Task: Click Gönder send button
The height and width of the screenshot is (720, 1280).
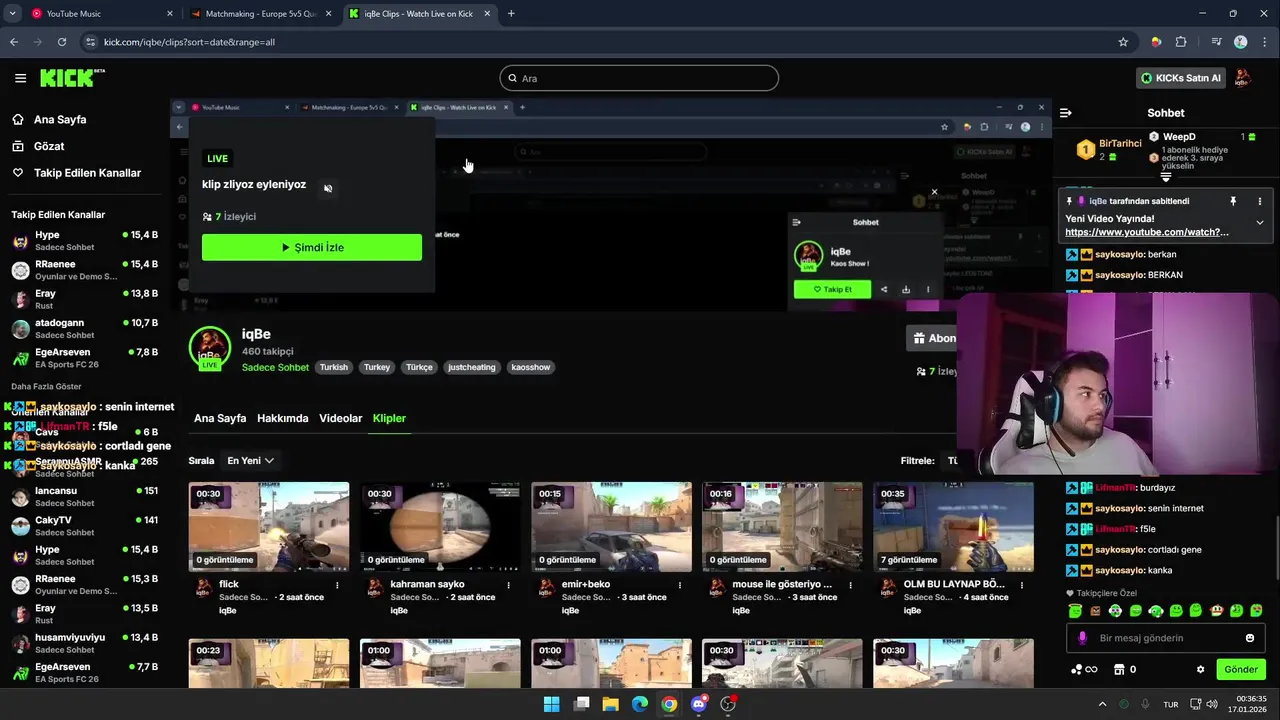Action: click(1241, 669)
